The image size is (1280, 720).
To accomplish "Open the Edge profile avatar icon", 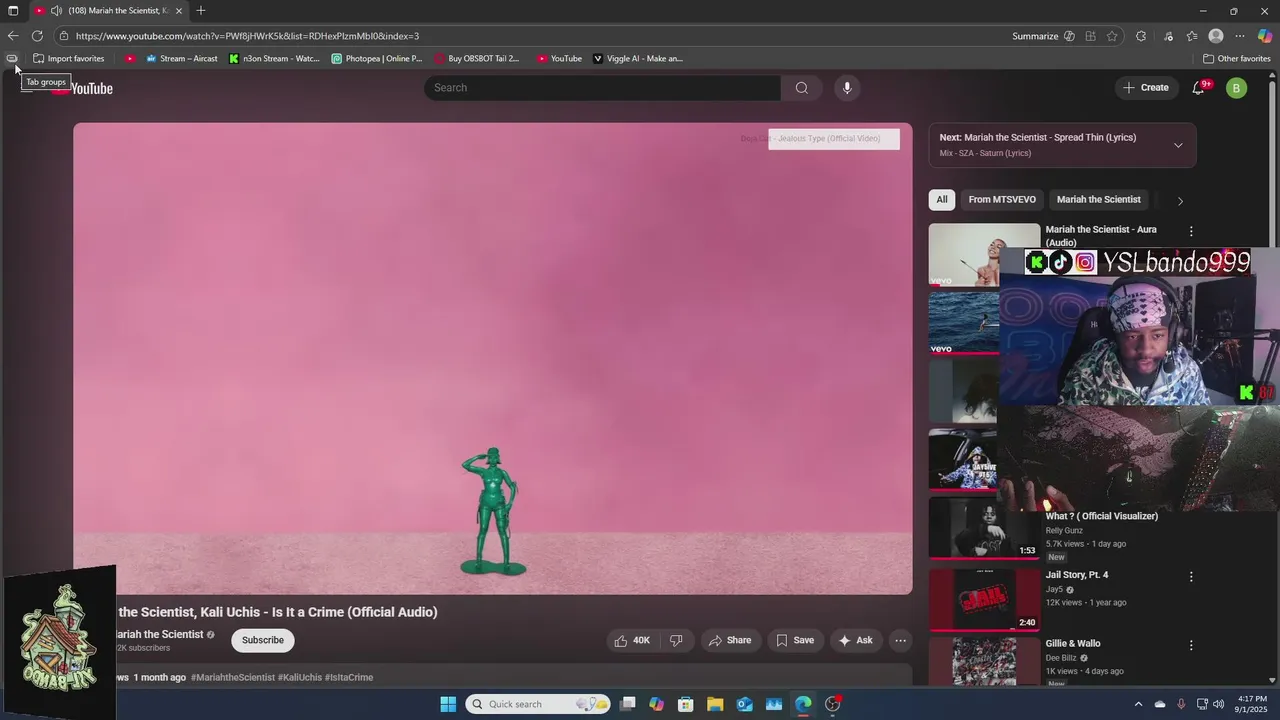I will [x=1216, y=36].
